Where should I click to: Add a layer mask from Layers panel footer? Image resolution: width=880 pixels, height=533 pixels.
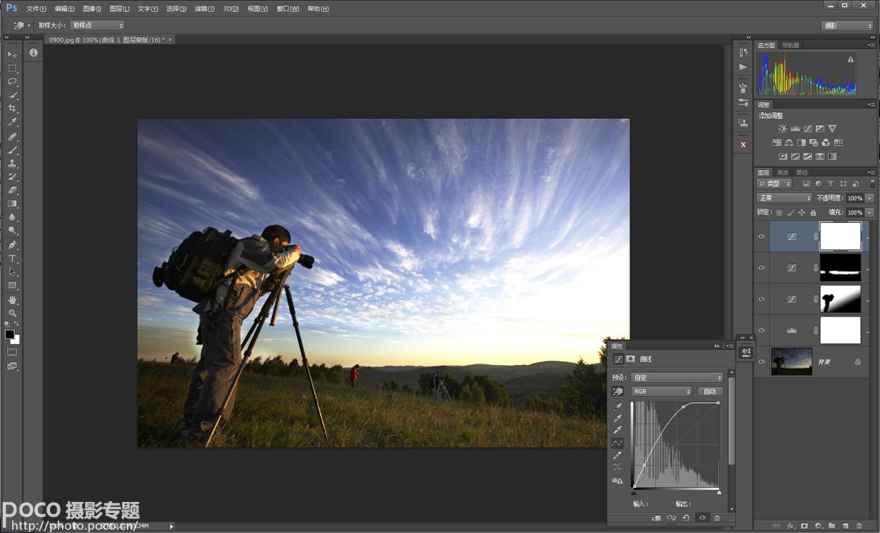(803, 525)
